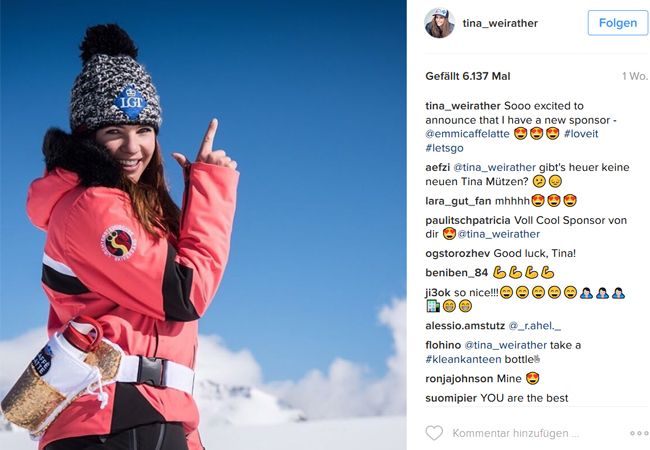The width and height of the screenshot is (650, 450).
Task: Open suomipier commenter profile
Action: click(x=451, y=398)
